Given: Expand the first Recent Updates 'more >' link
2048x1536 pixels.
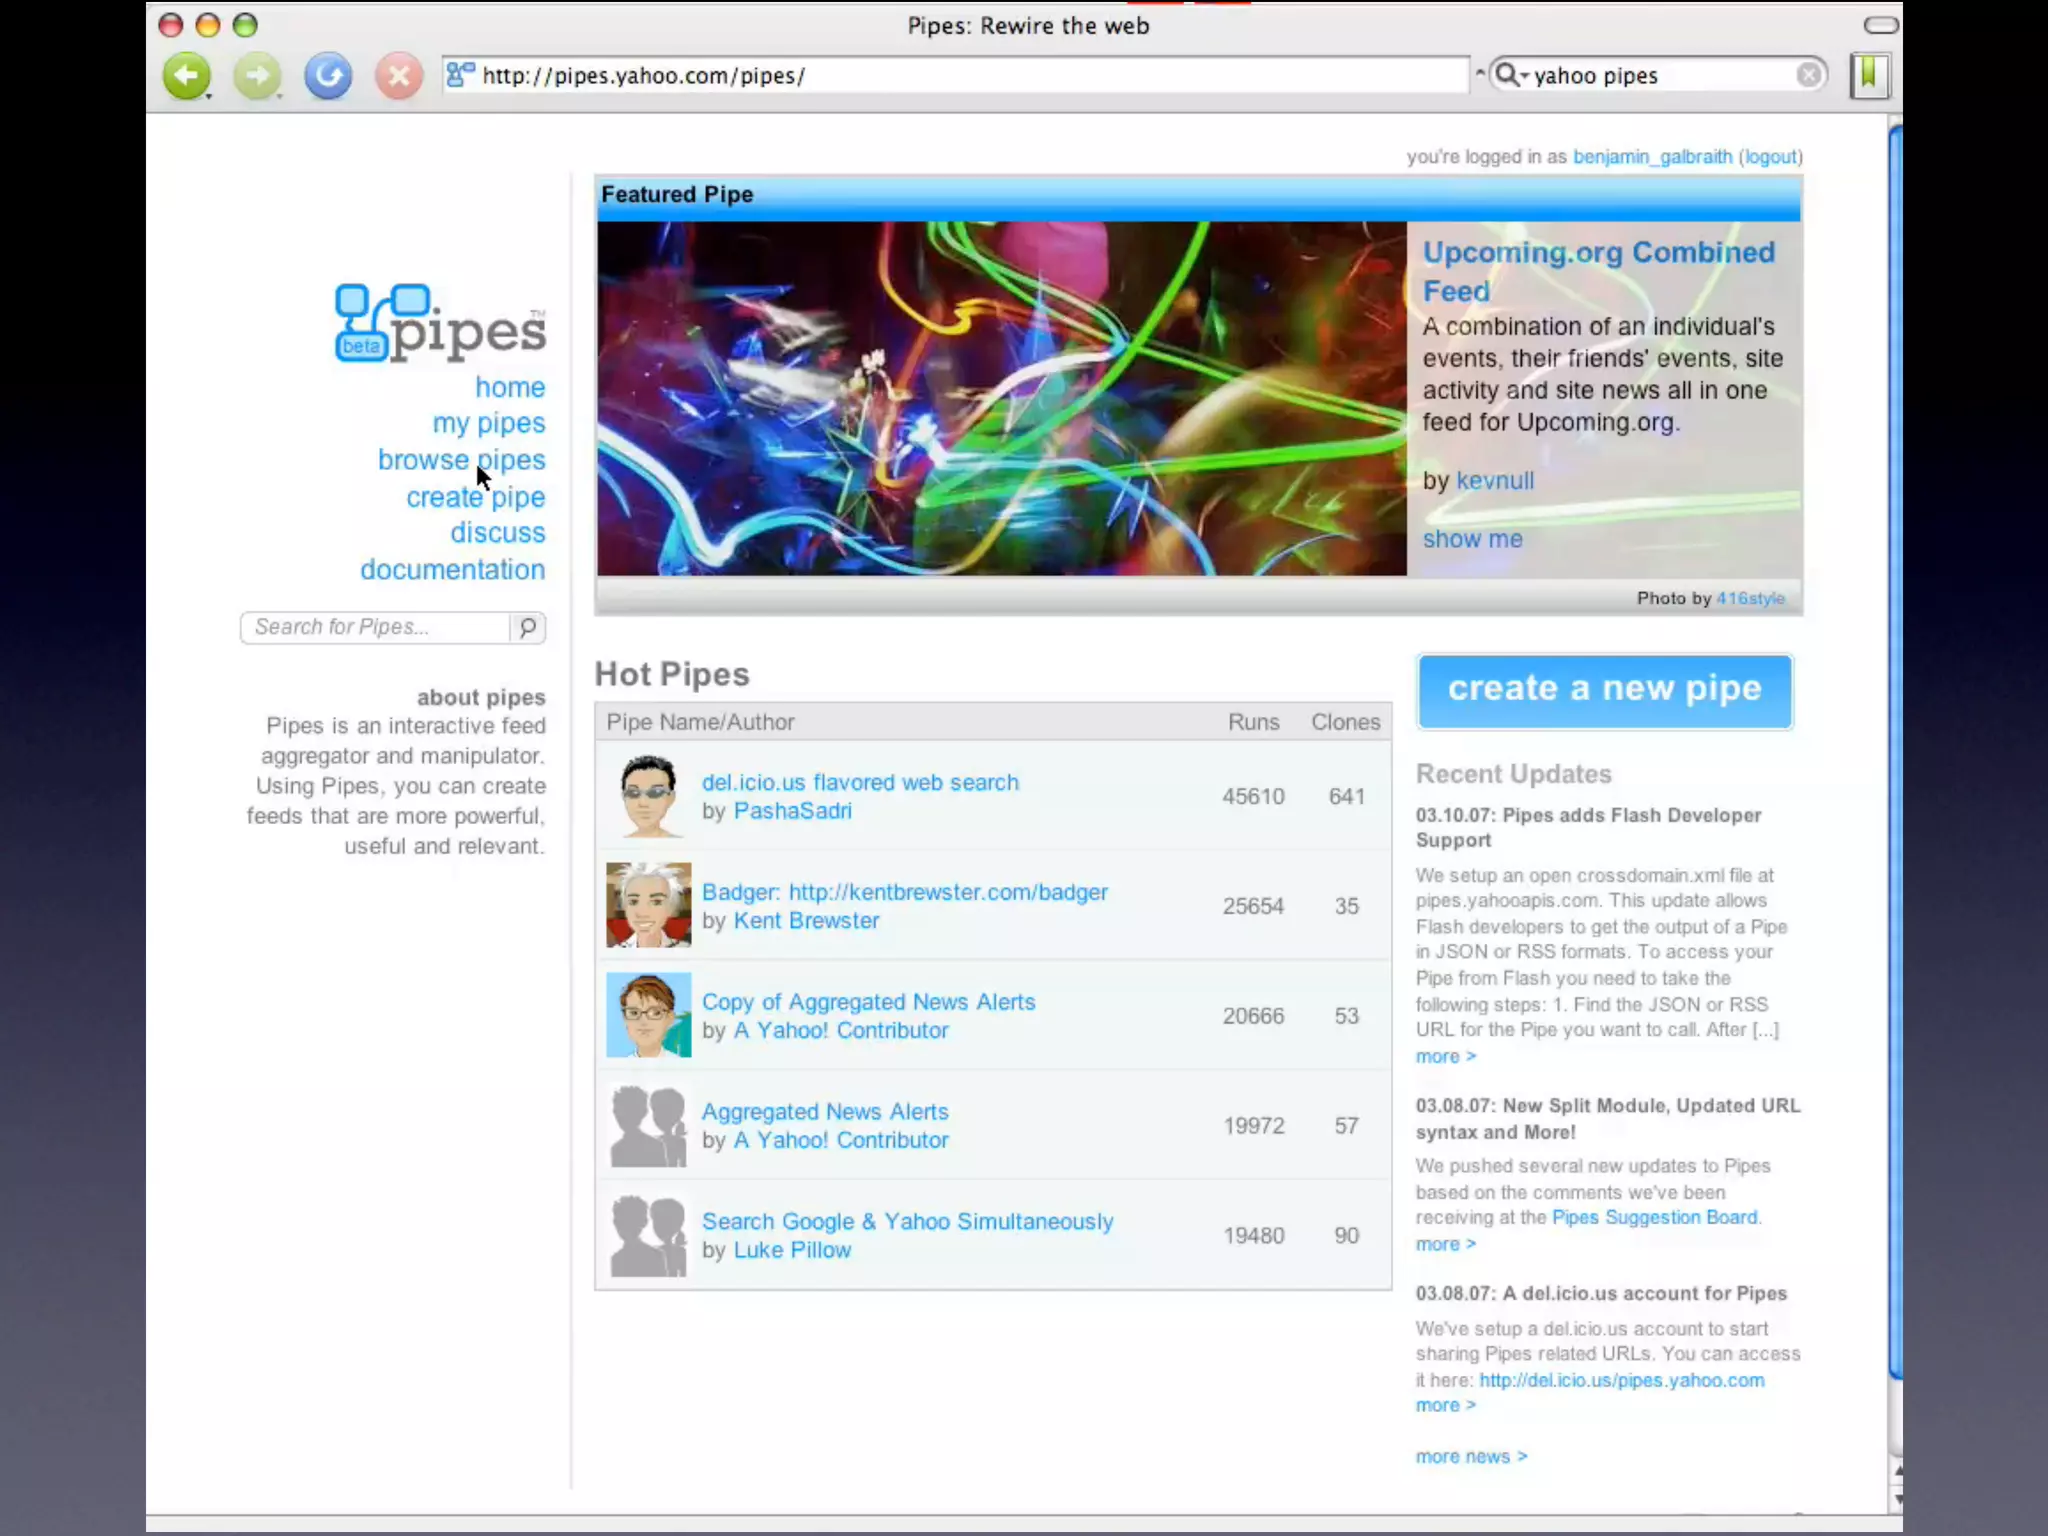Looking at the screenshot, I should (x=1445, y=1056).
